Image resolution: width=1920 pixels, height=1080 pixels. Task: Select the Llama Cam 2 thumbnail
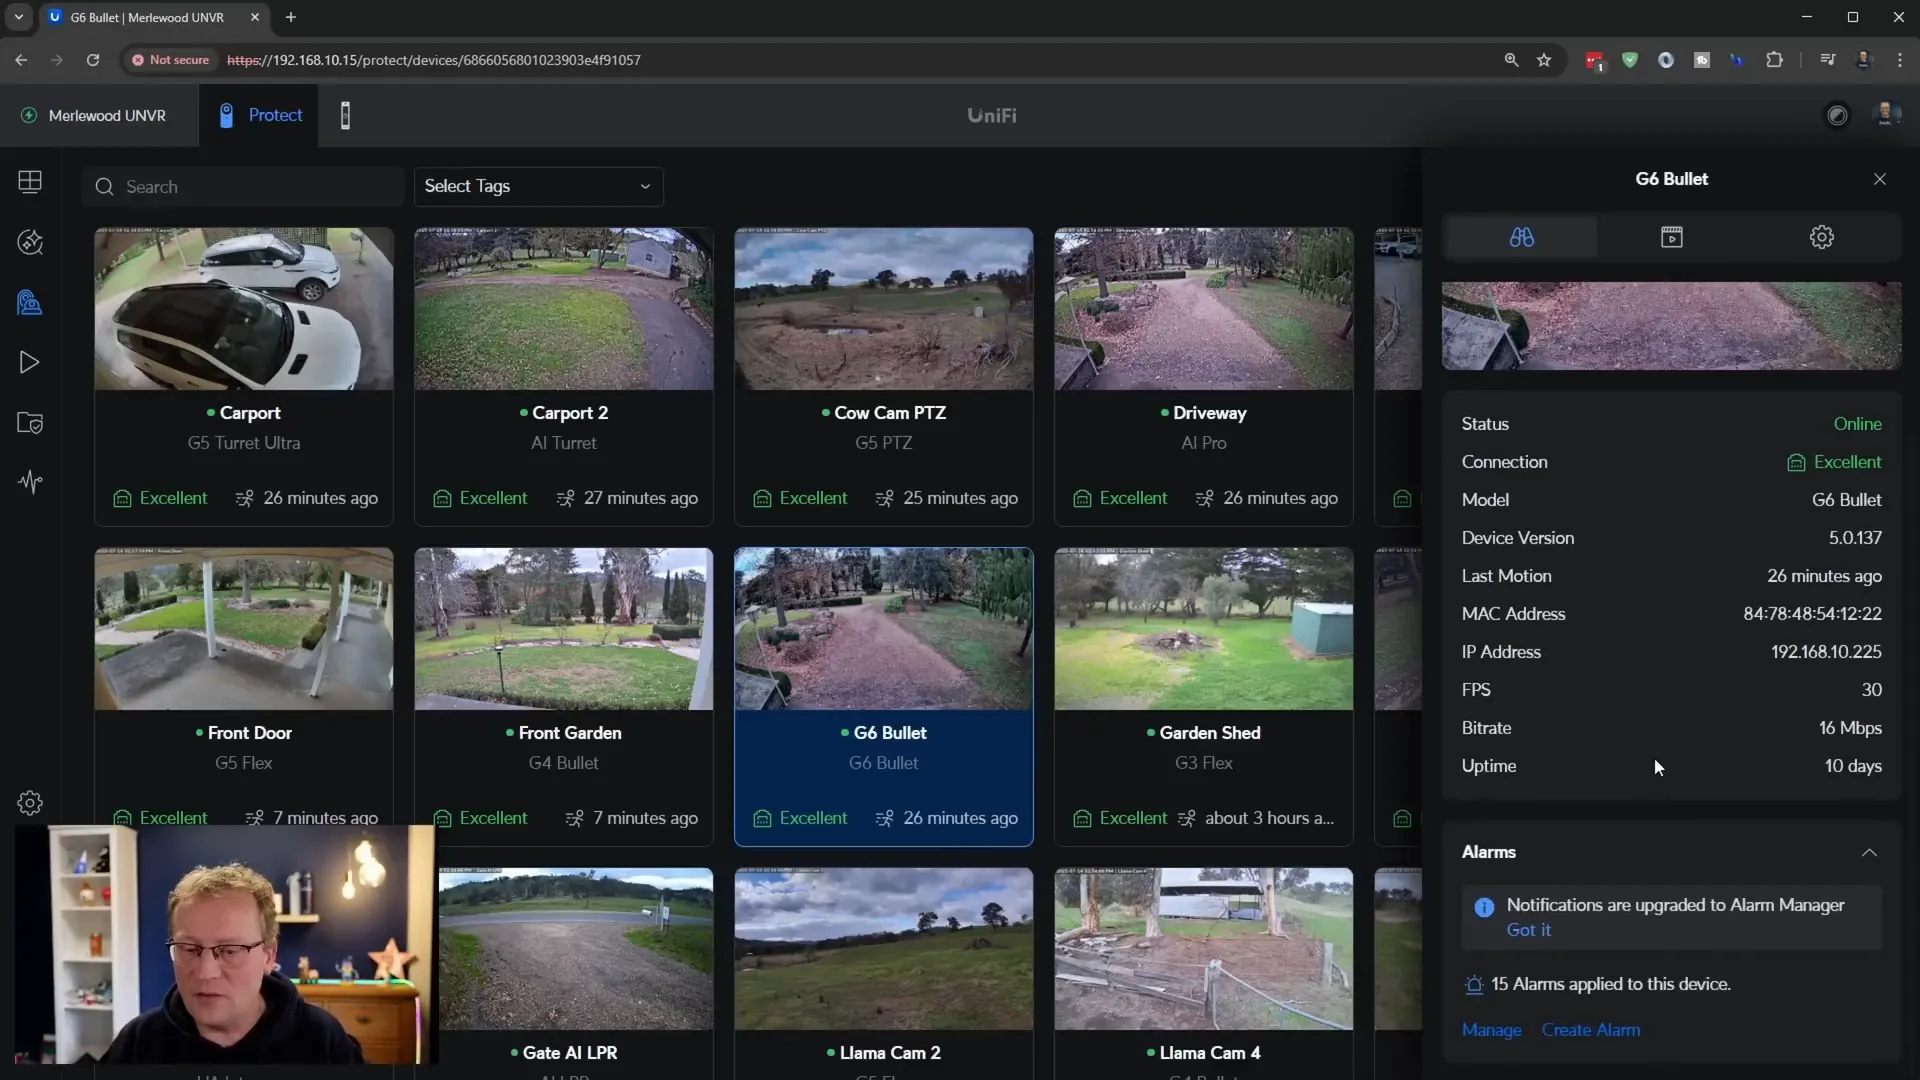pos(884,949)
